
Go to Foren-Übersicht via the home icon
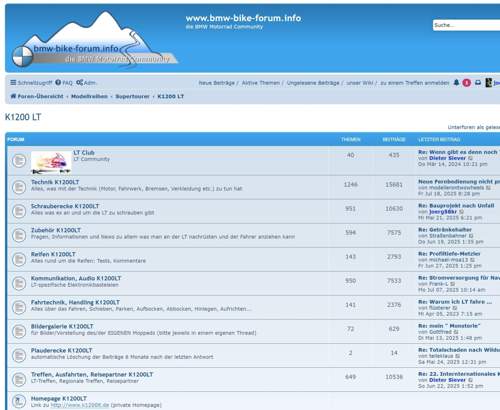pyautogui.click(x=37, y=96)
